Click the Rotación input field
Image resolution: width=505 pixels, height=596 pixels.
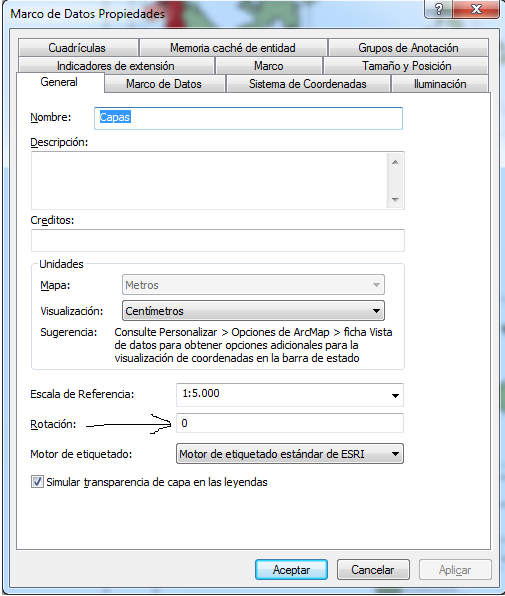coord(290,423)
